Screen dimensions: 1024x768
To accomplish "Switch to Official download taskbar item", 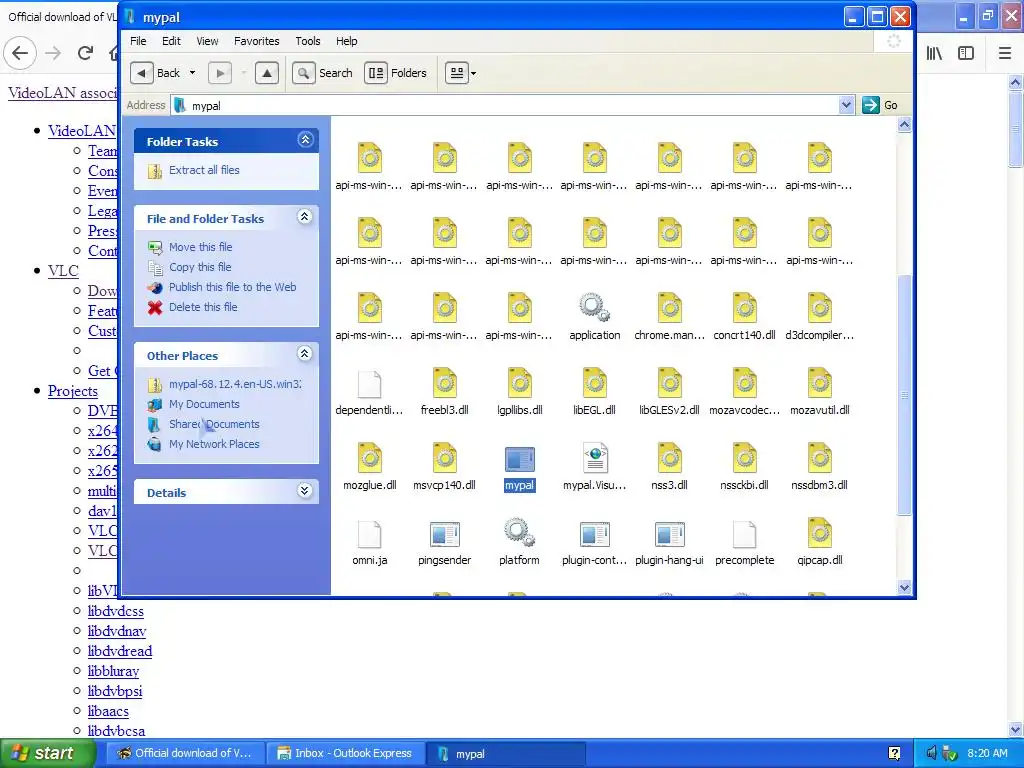I will click(x=185, y=754).
